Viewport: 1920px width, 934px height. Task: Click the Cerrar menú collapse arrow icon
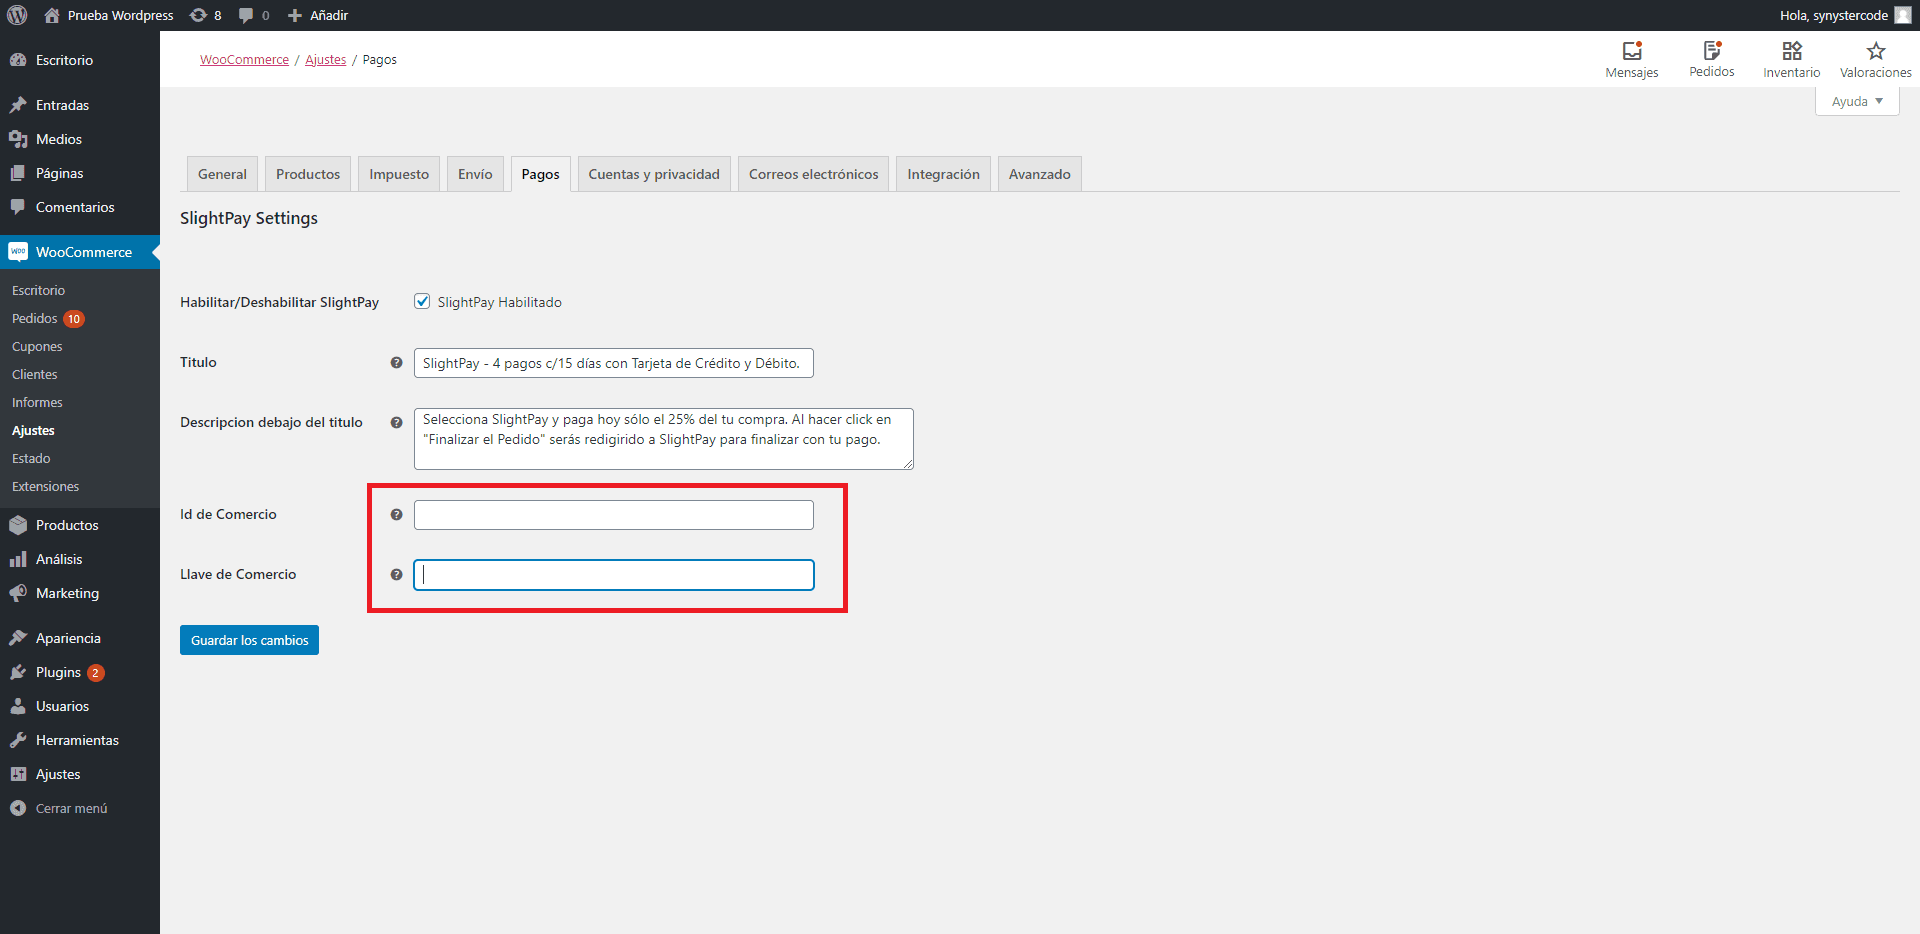point(18,808)
